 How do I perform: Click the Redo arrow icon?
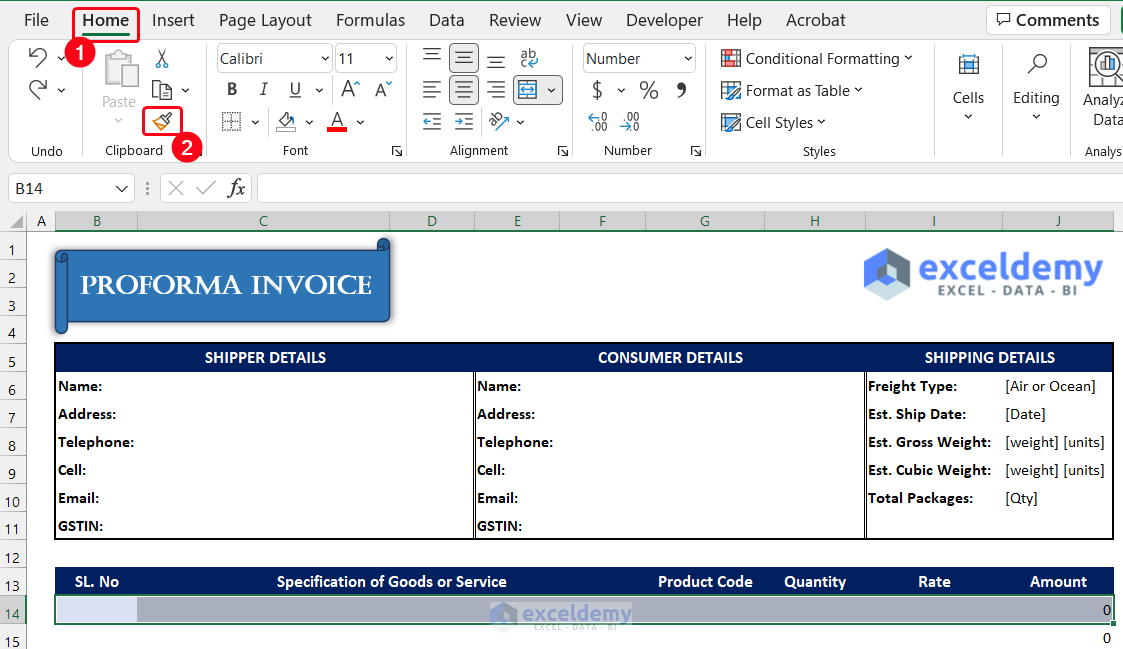coord(38,90)
